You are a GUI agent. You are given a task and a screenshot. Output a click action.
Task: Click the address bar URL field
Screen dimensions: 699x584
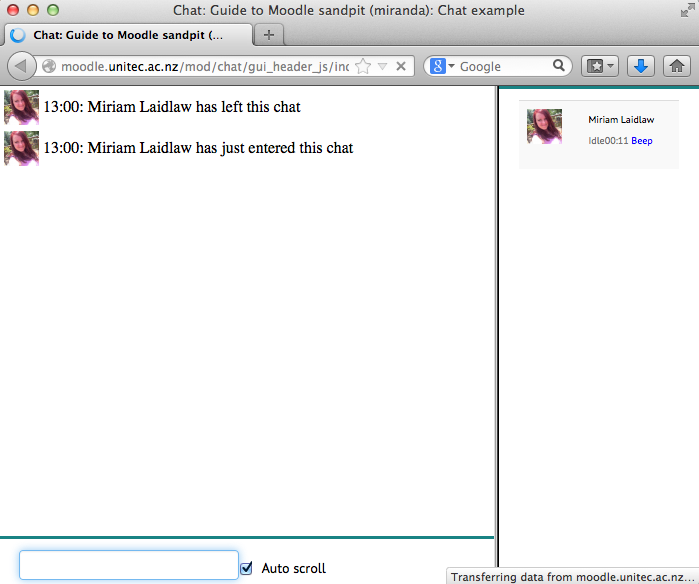205,66
